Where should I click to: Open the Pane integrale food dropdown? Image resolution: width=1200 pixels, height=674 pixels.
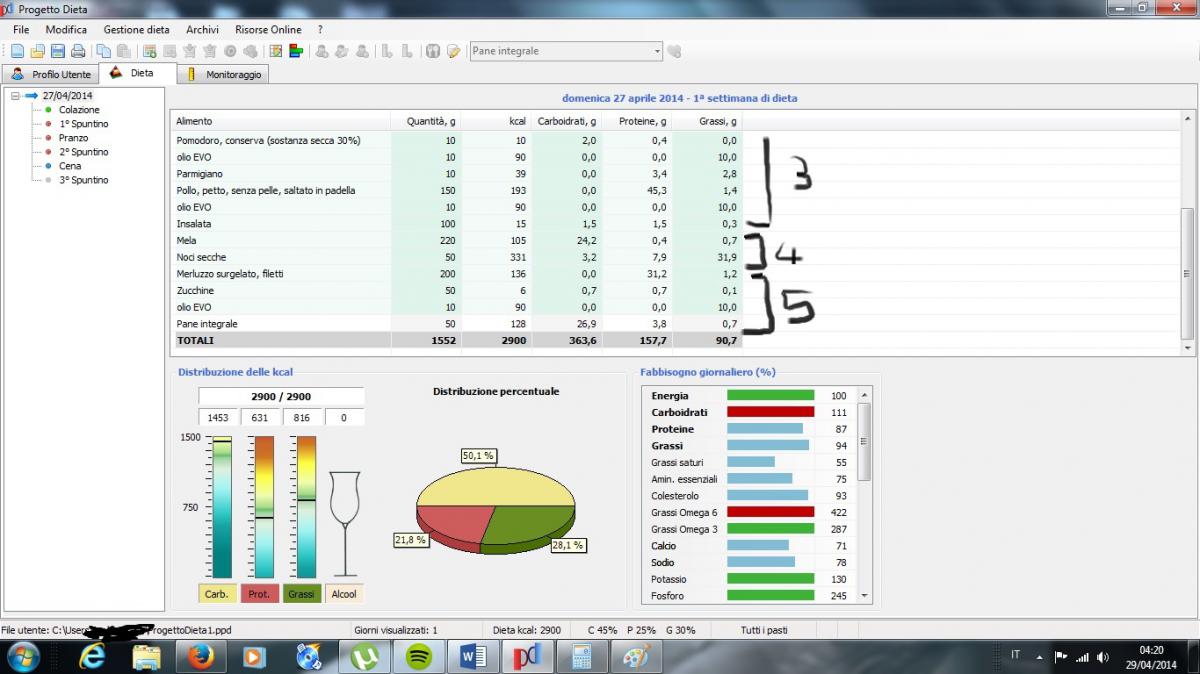pos(657,51)
